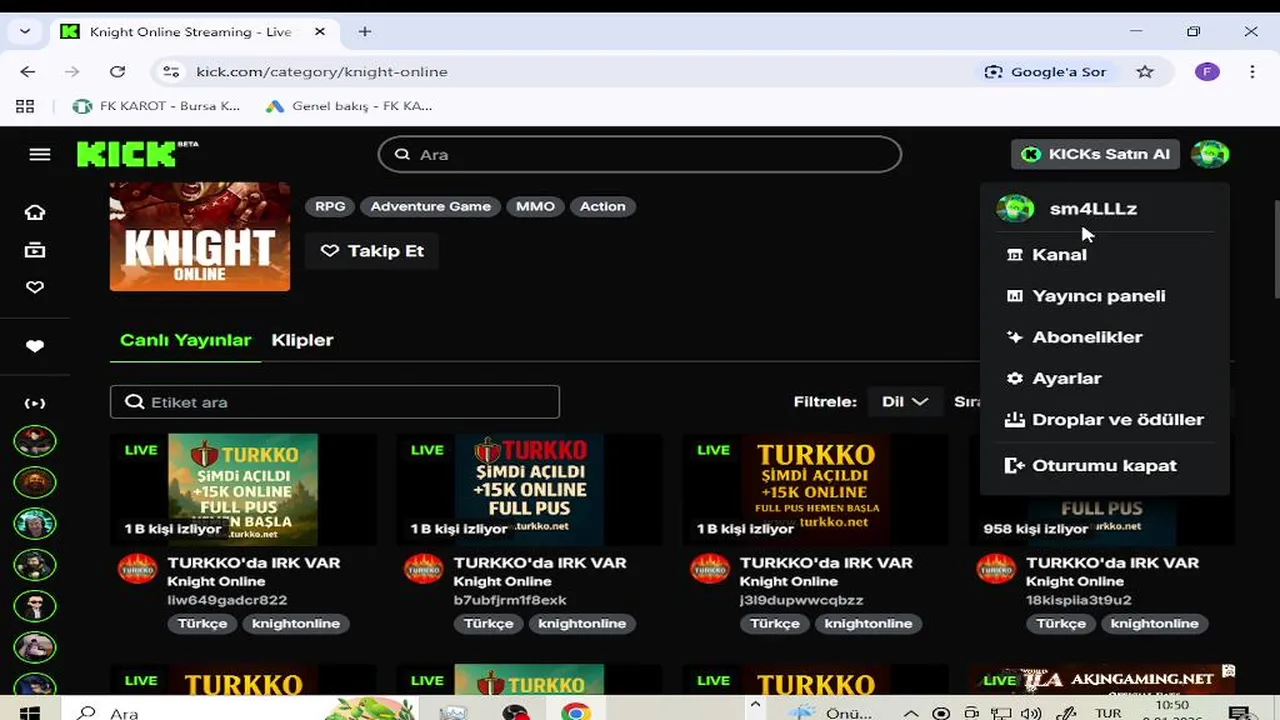Image resolution: width=1280 pixels, height=720 pixels.
Task: Open the bookmarks grid icon
Action: (25, 106)
